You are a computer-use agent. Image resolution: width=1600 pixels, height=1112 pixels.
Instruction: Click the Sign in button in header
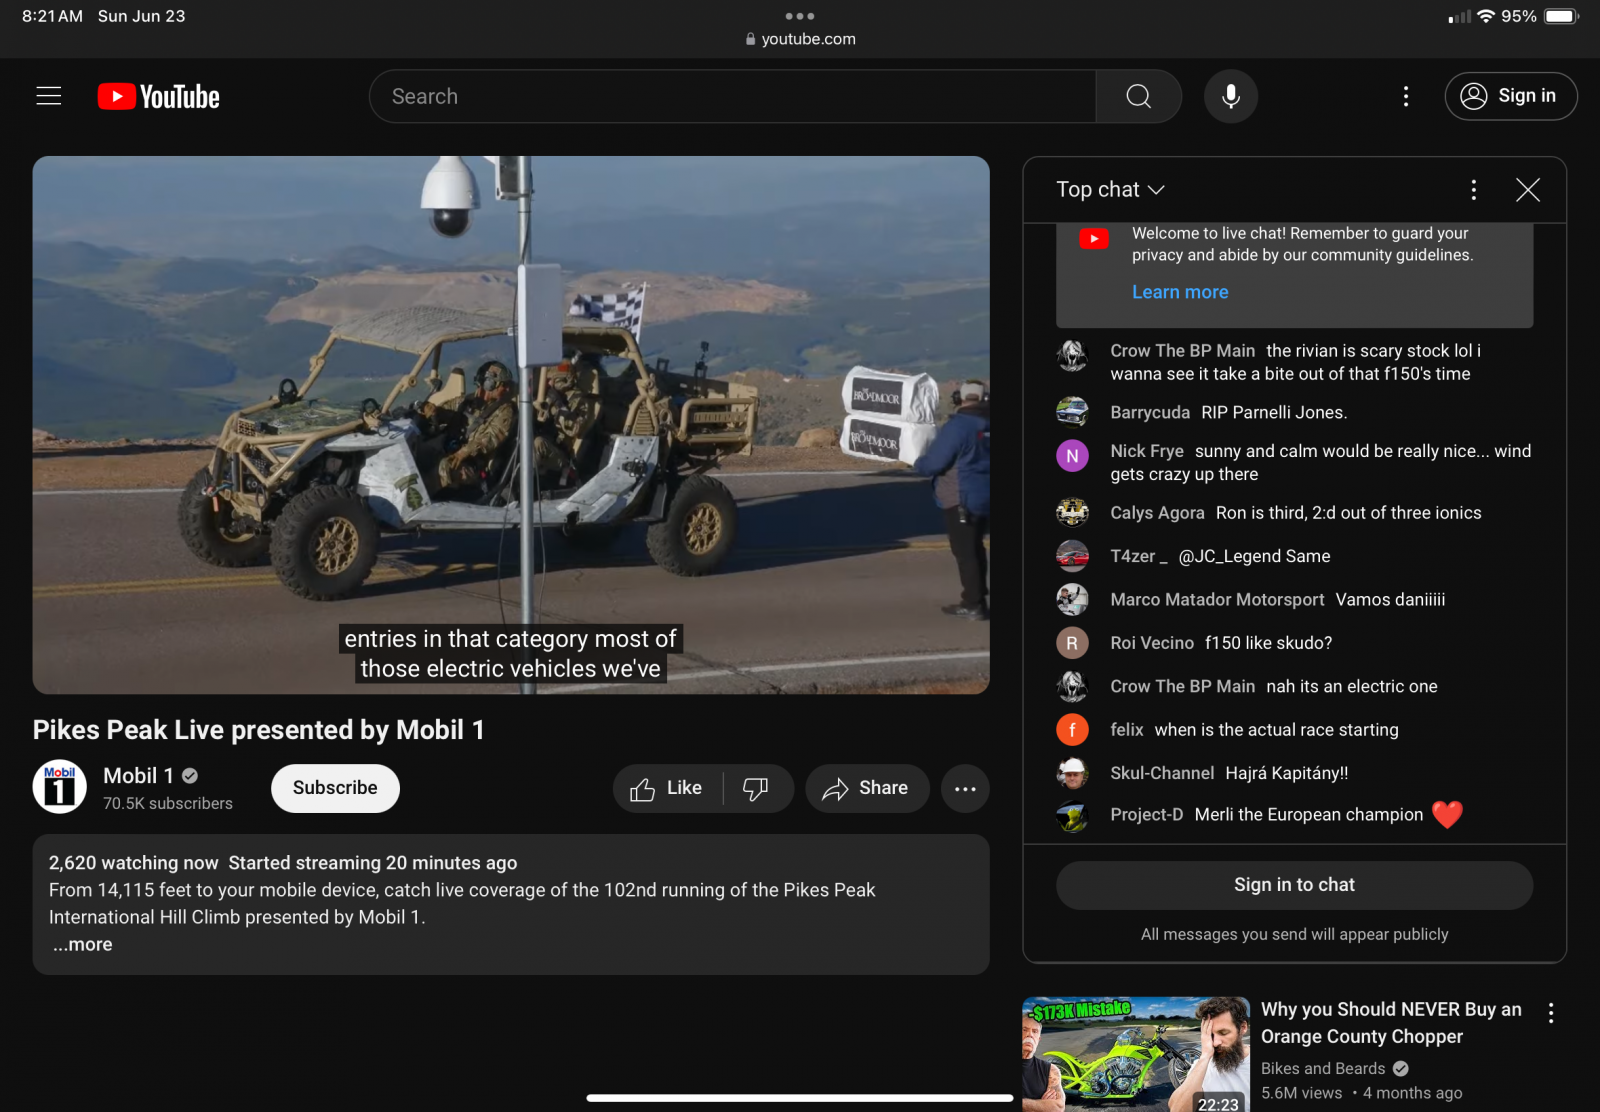[1511, 96]
